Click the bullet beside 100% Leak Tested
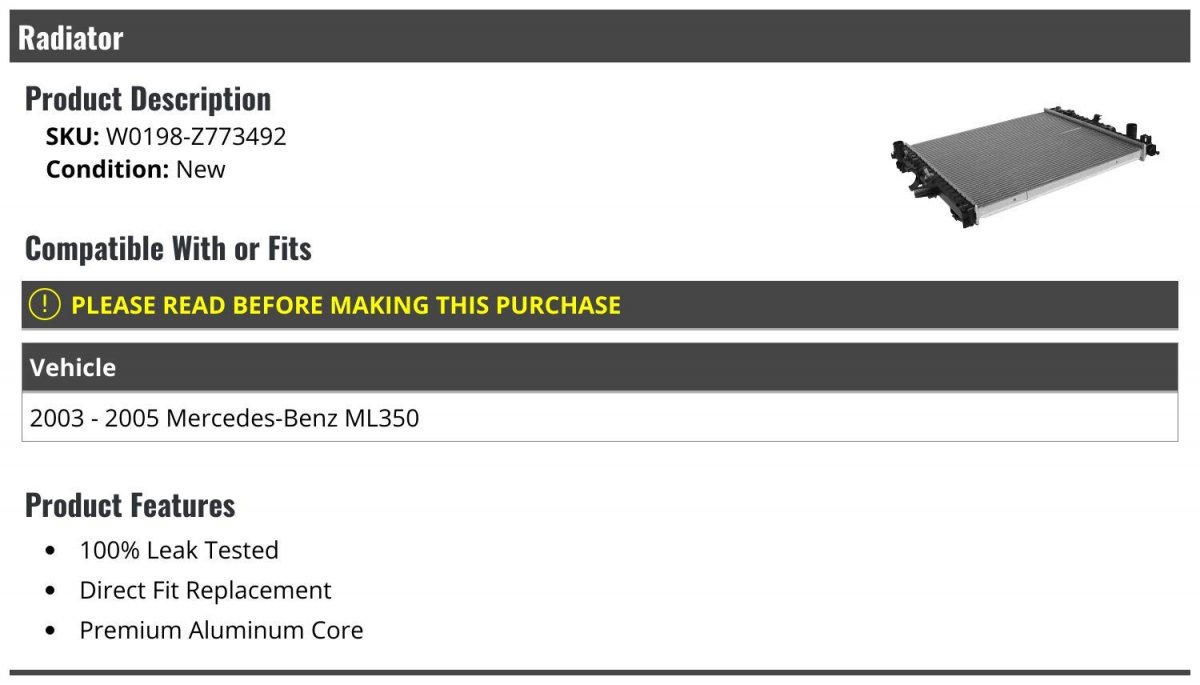This screenshot has height=685, width=1200. [51, 551]
